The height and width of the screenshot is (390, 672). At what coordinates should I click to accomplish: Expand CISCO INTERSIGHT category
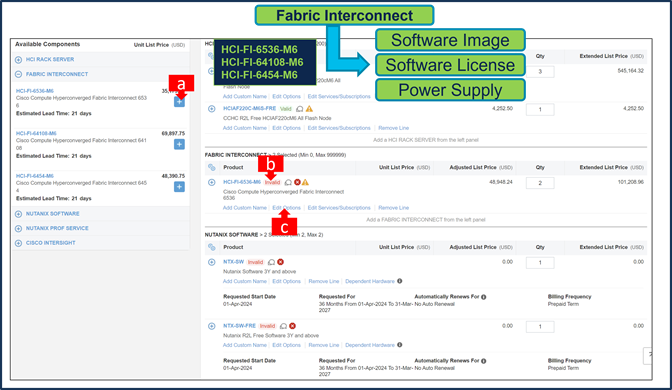[x=18, y=243]
